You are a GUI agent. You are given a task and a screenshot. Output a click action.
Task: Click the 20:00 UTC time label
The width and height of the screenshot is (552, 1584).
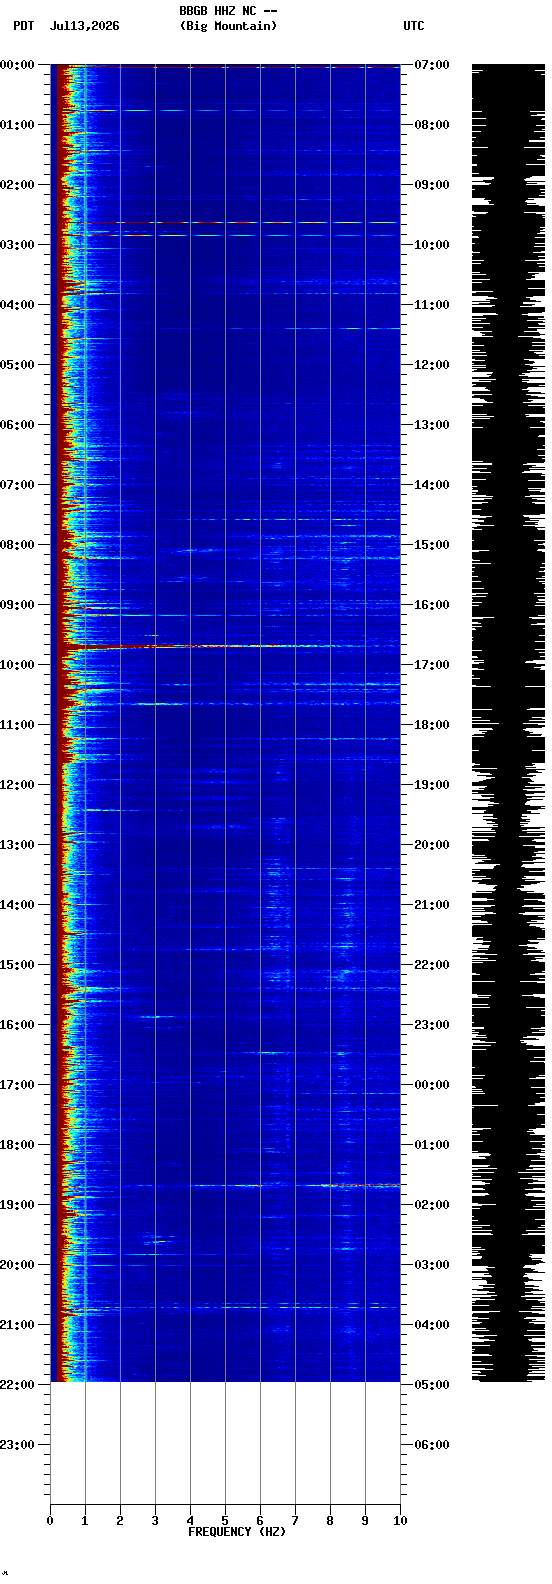pos(431,845)
